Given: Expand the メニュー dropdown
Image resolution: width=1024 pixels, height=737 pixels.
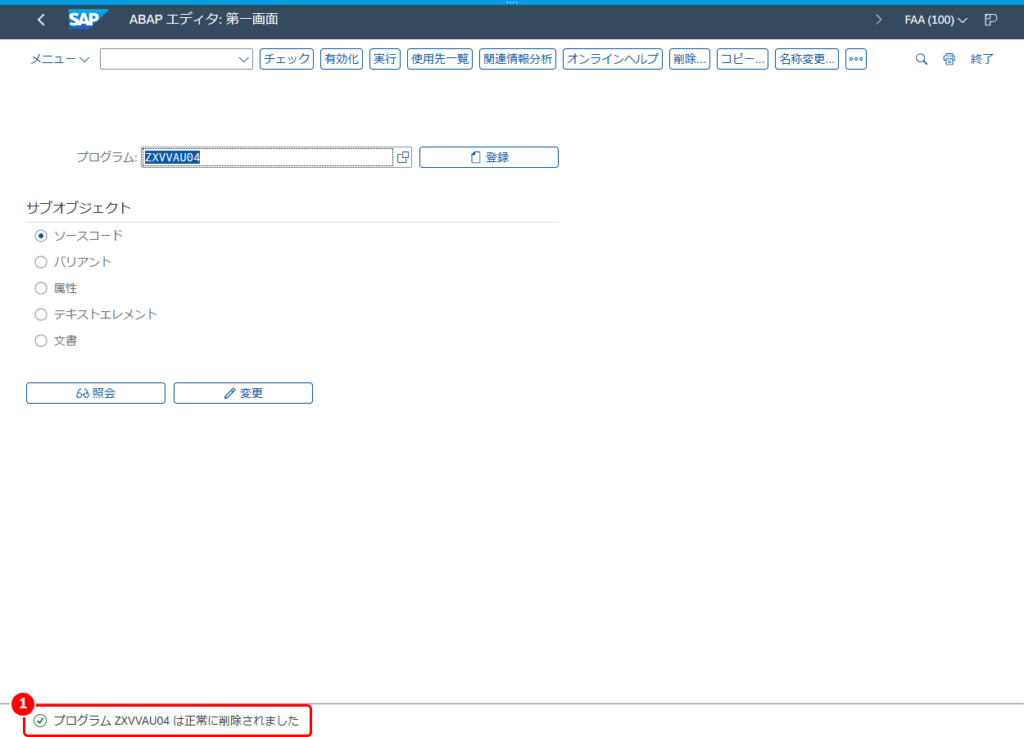Looking at the screenshot, I should tap(59, 59).
